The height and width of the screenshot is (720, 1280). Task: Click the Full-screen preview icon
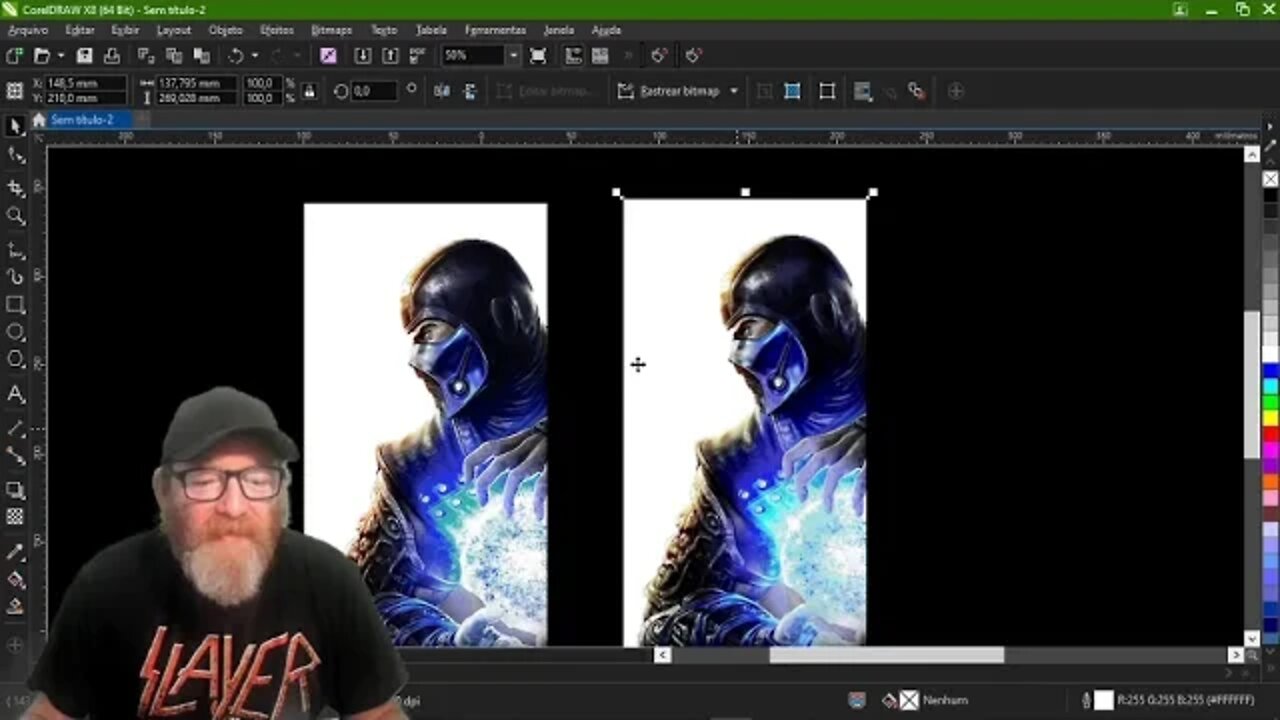click(x=538, y=56)
